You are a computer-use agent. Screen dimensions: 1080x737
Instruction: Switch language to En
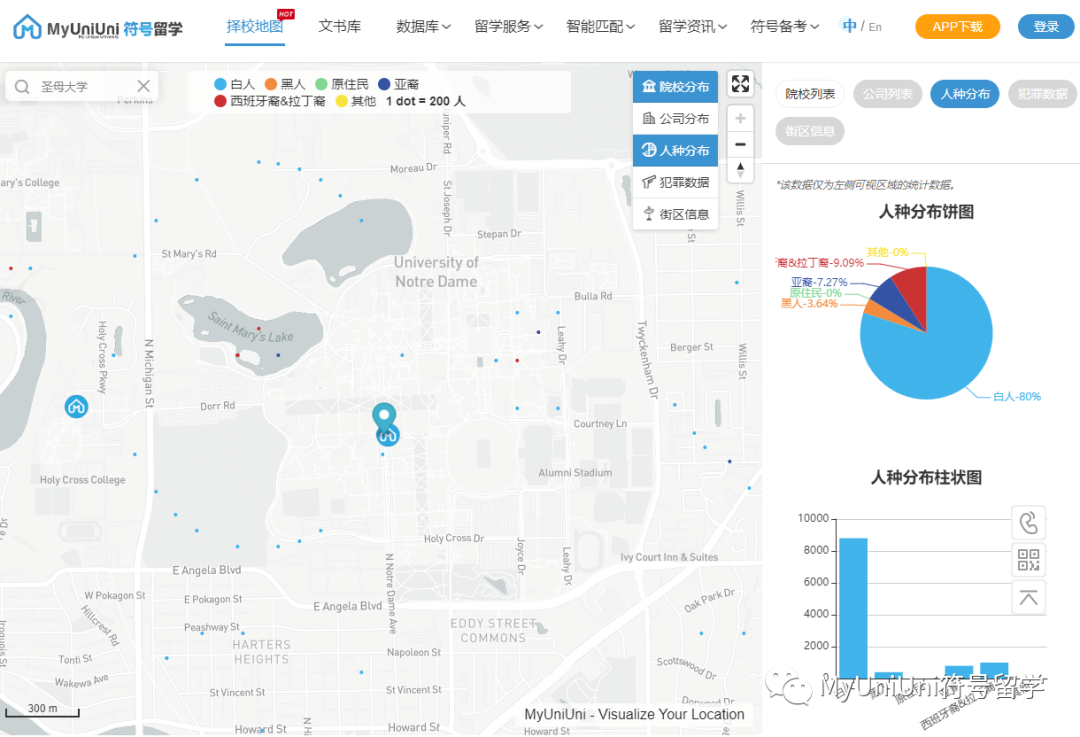click(875, 27)
